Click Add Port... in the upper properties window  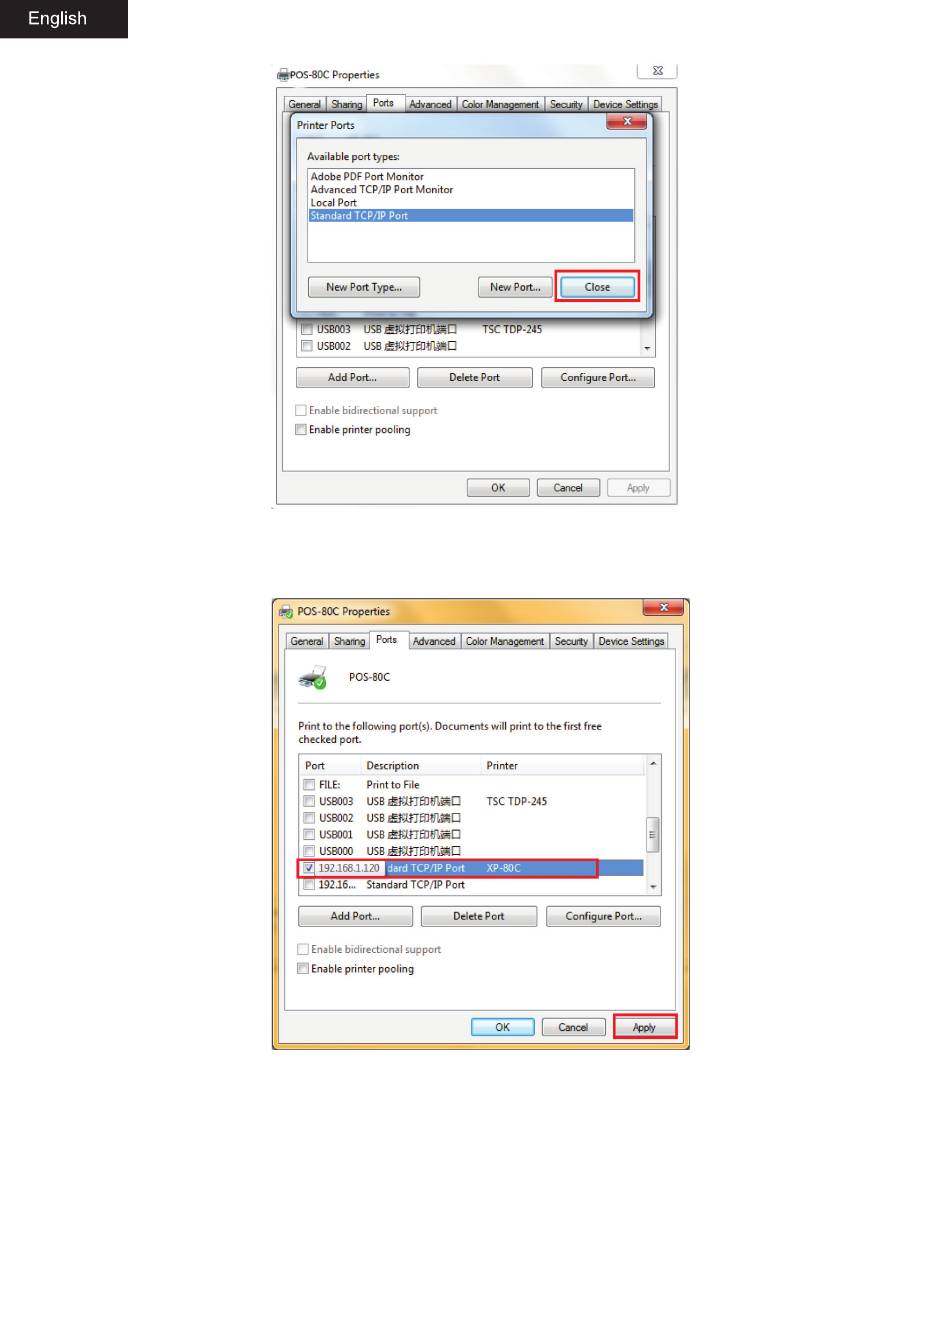pyautogui.click(x=352, y=377)
